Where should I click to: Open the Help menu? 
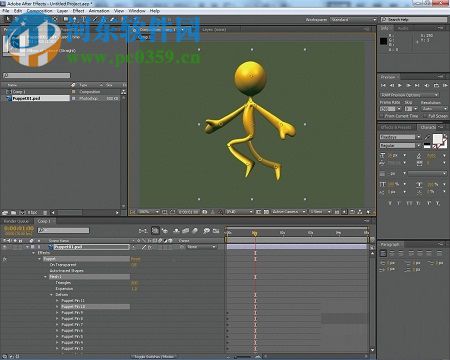pyautogui.click(x=155, y=11)
